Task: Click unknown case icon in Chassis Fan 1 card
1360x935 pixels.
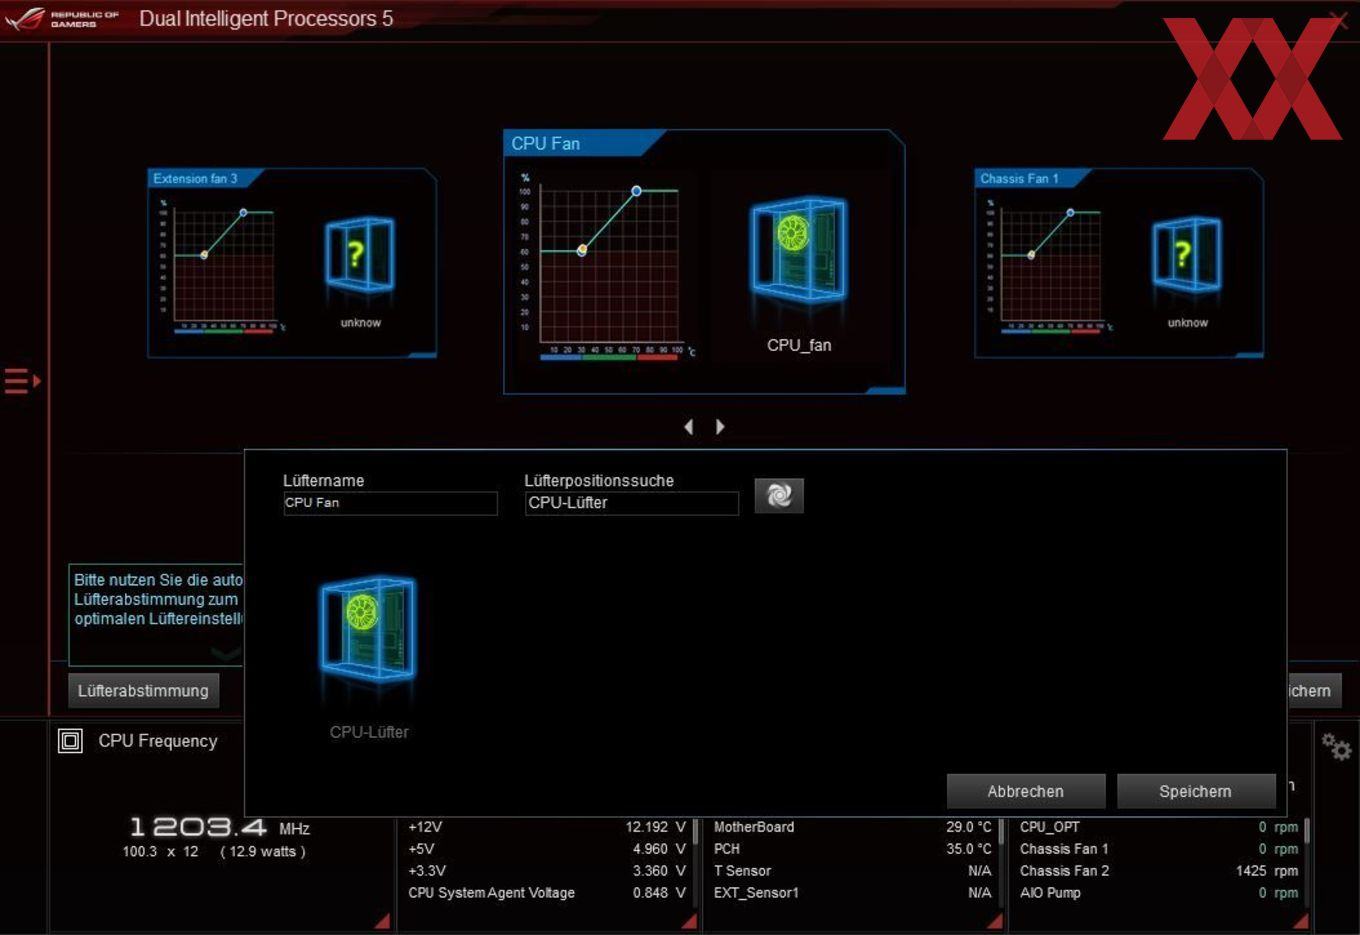Action: coord(1186,255)
